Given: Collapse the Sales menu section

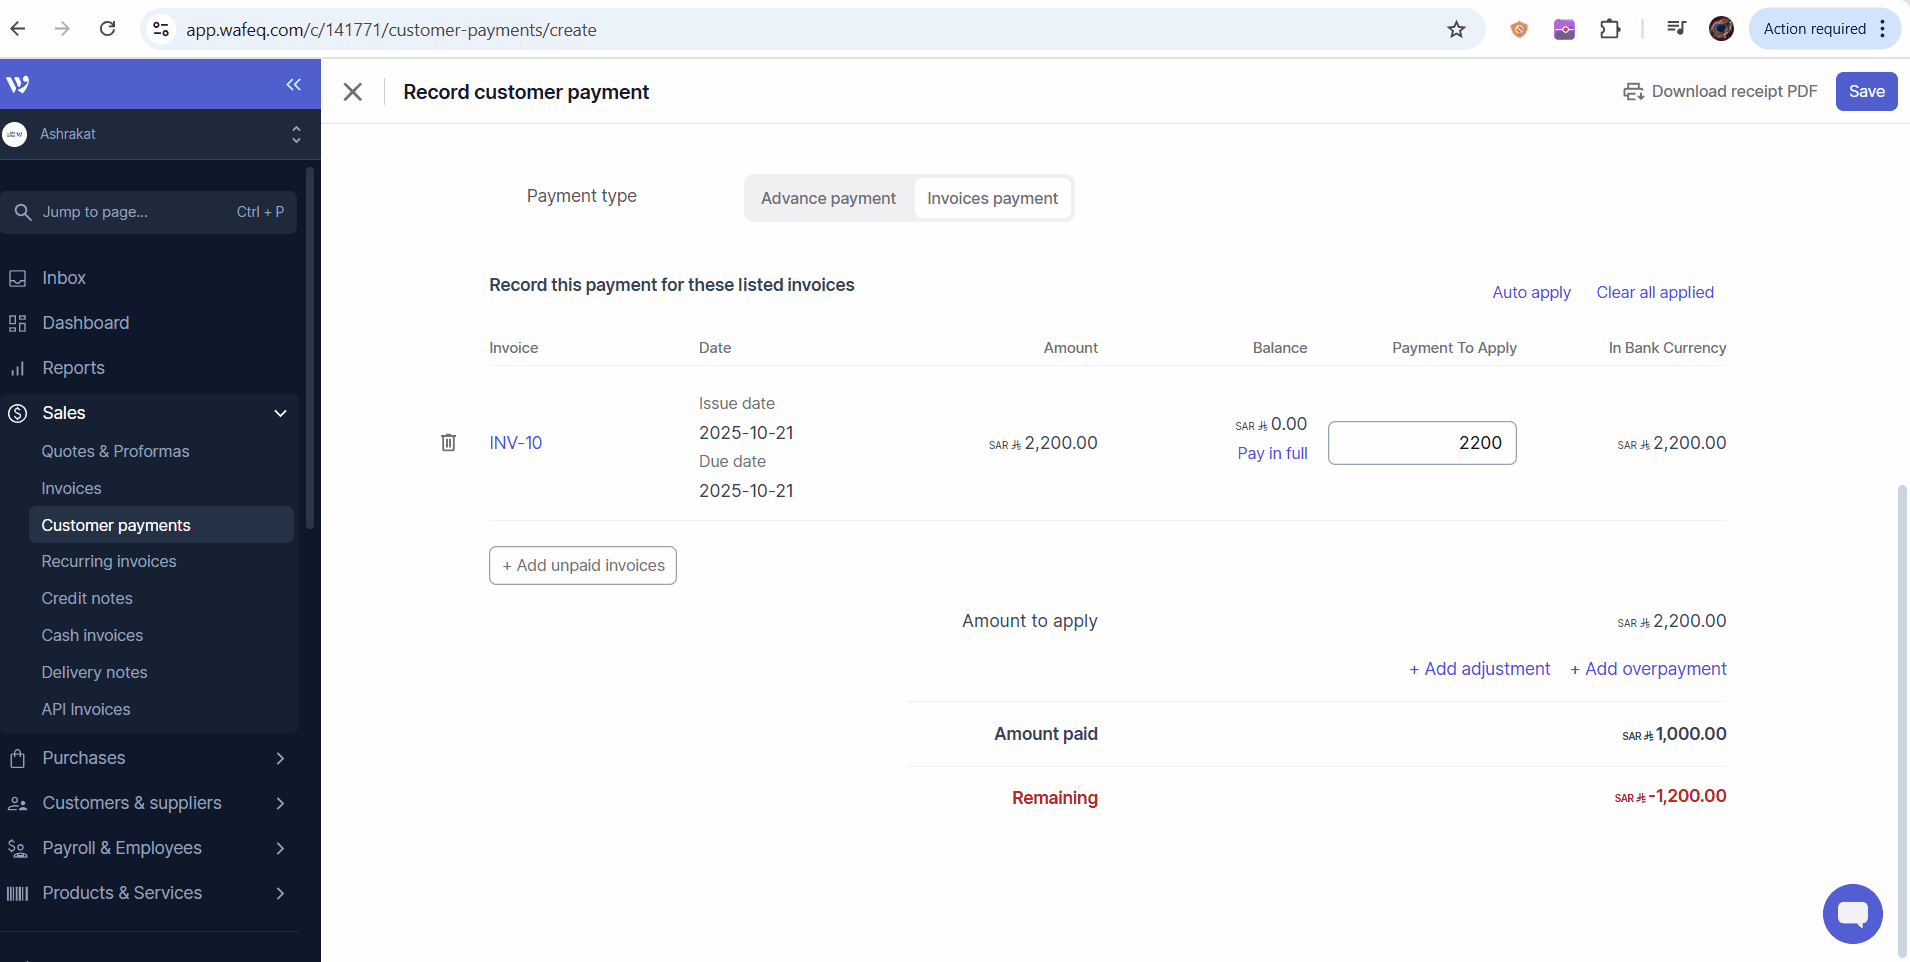Looking at the screenshot, I should pyautogui.click(x=280, y=413).
